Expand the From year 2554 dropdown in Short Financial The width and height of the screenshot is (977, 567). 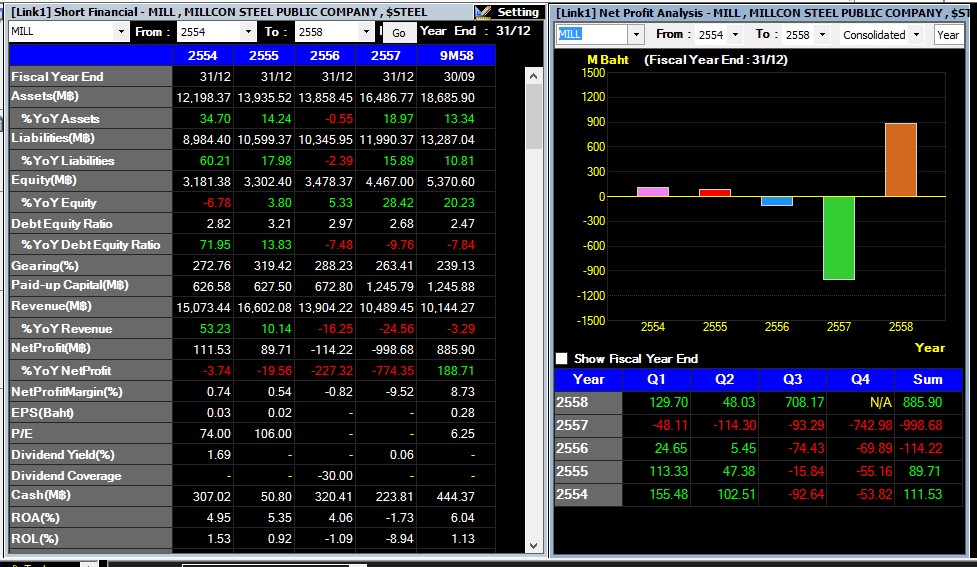(248, 32)
